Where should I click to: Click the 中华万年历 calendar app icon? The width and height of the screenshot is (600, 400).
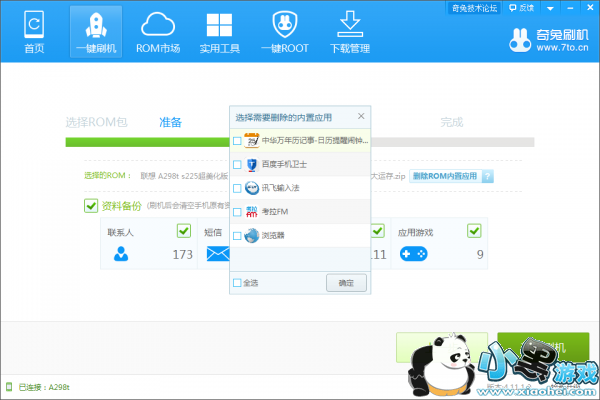[x=251, y=140]
